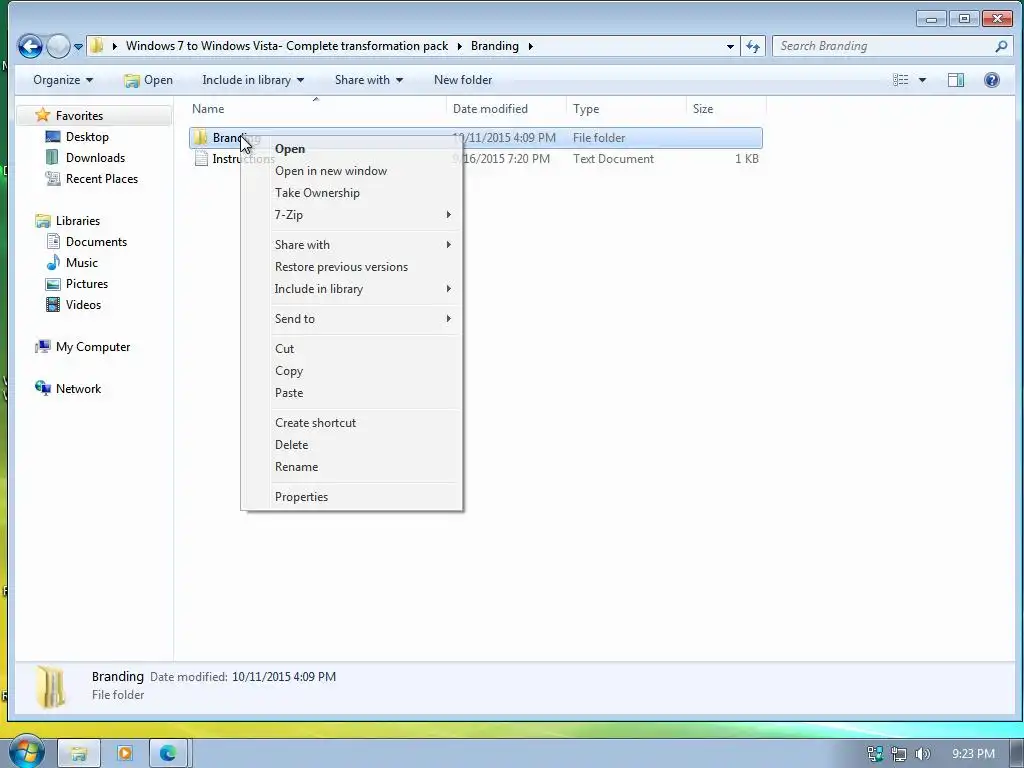Image resolution: width=1024 pixels, height=768 pixels.
Task: Click the Open toolbar button
Action: click(x=148, y=80)
